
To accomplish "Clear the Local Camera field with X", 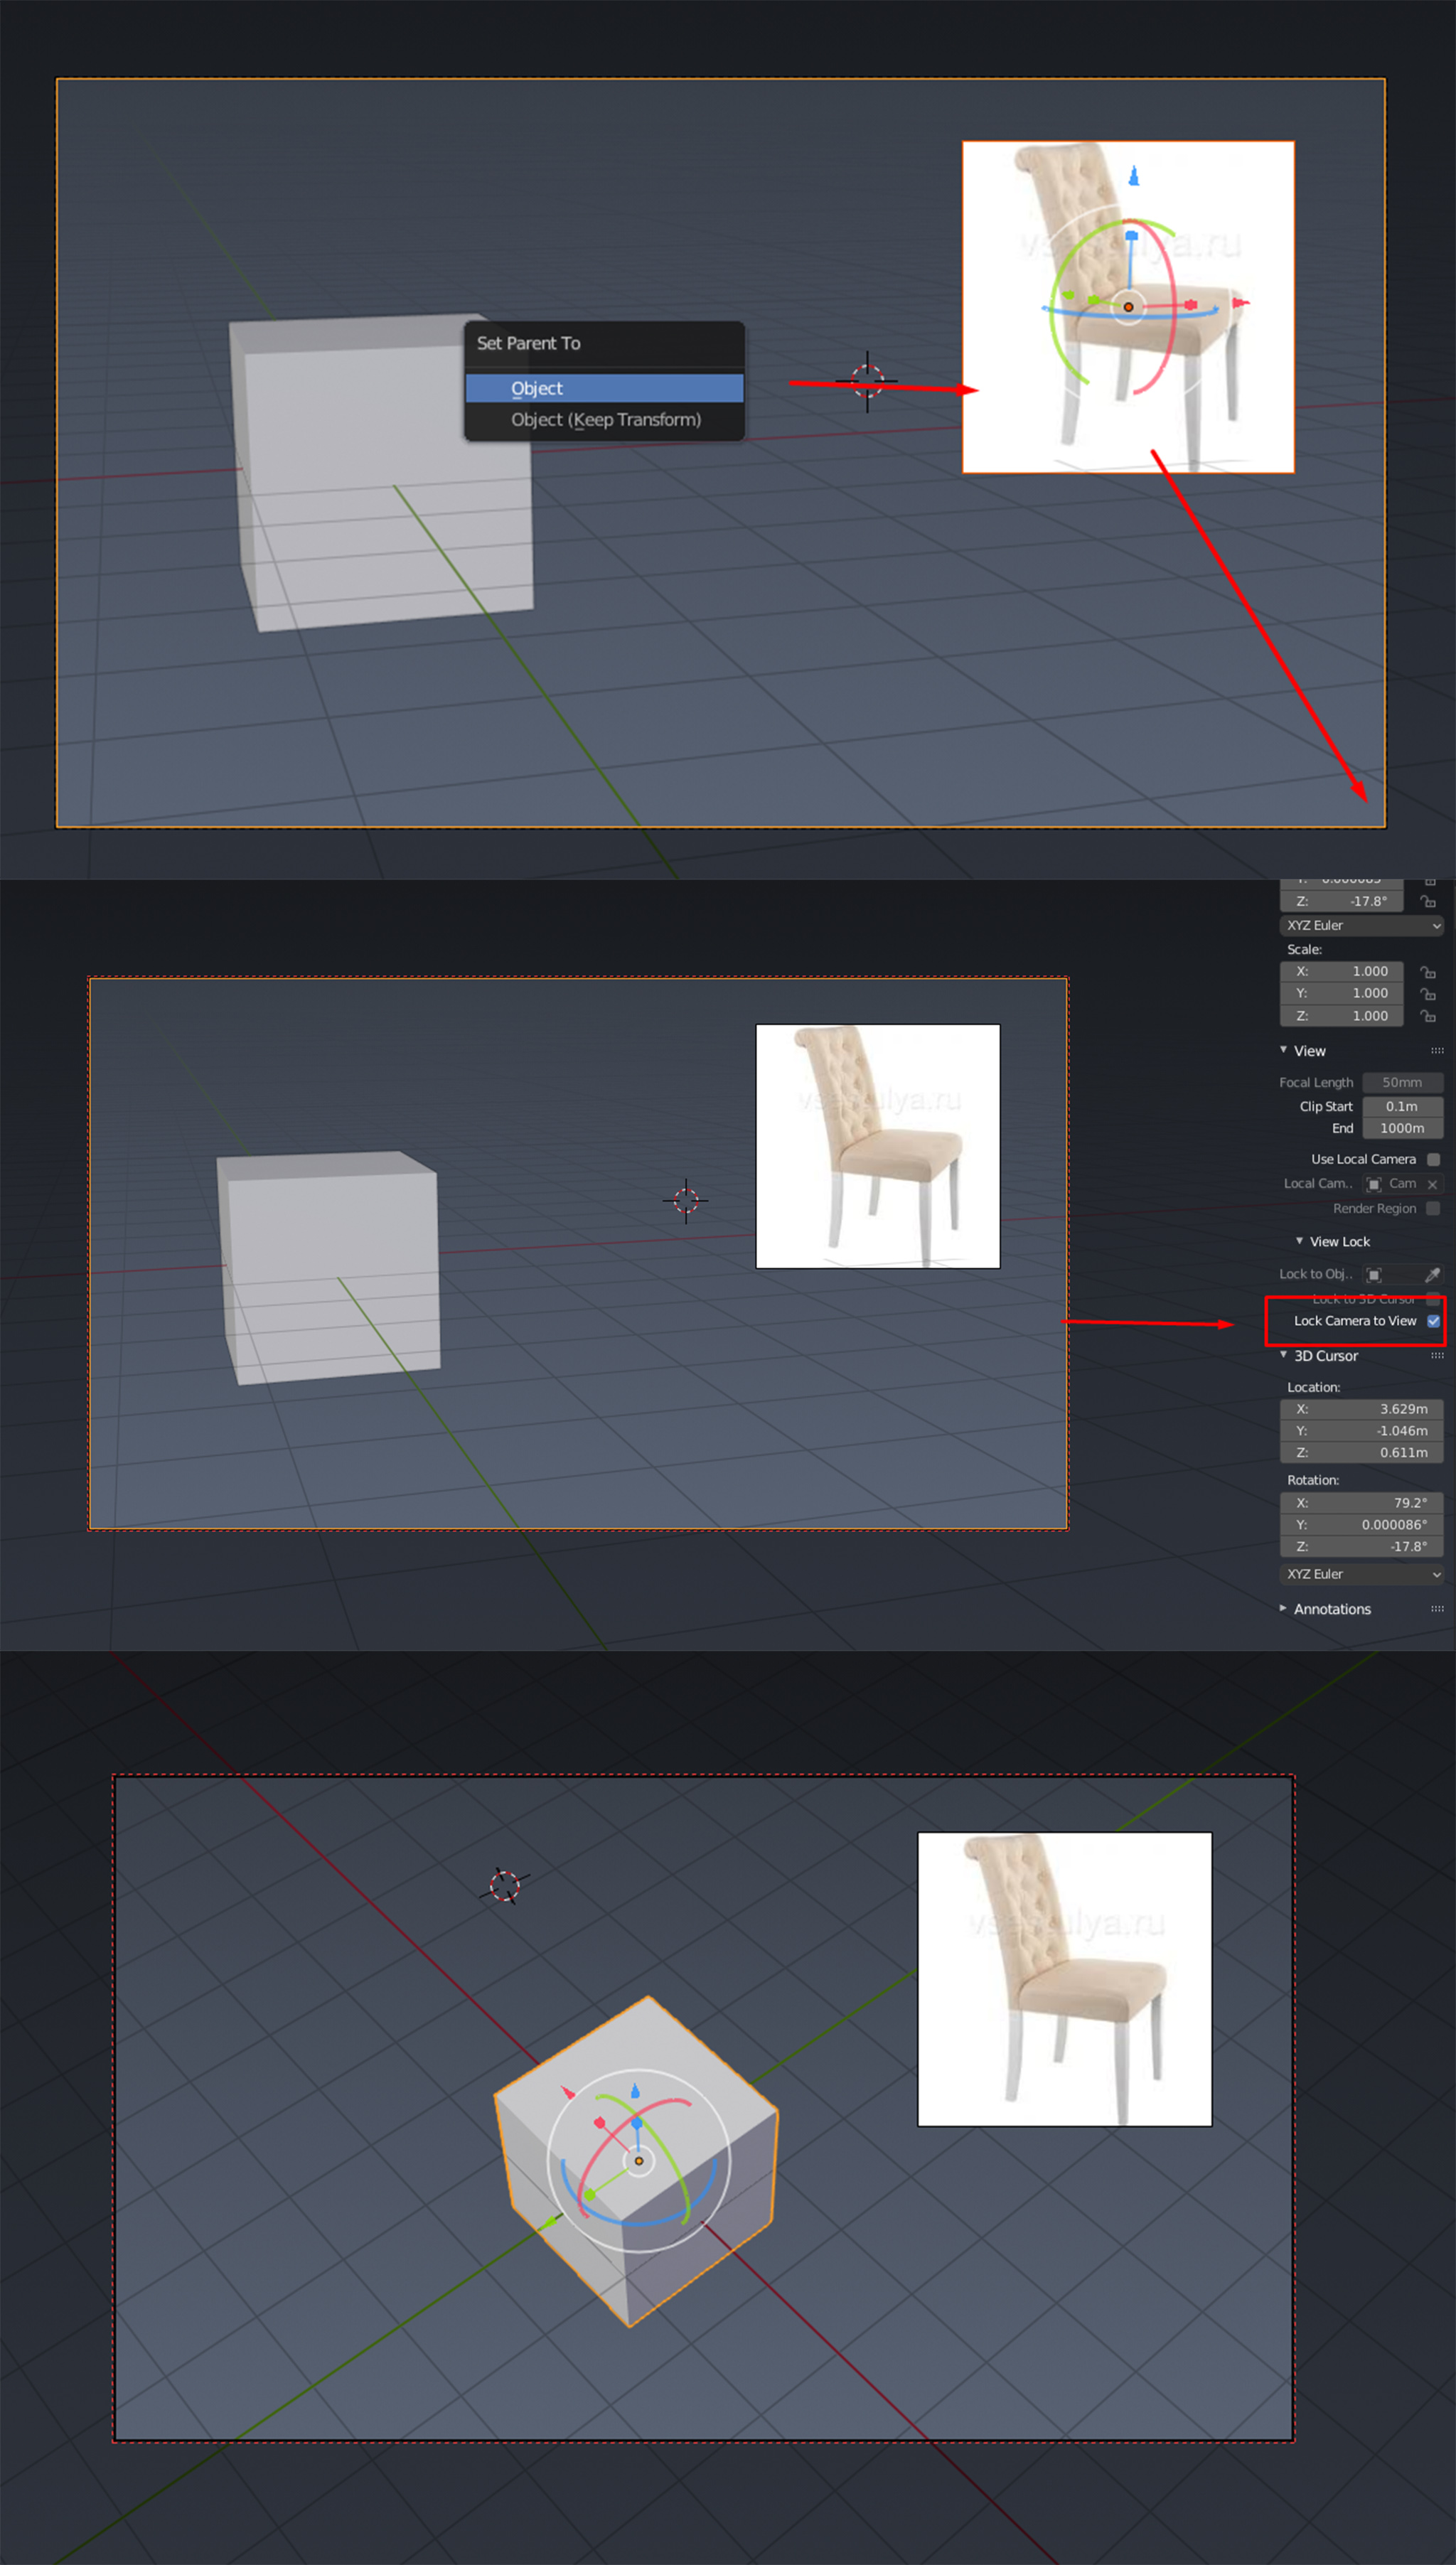I will 1432,1184.
